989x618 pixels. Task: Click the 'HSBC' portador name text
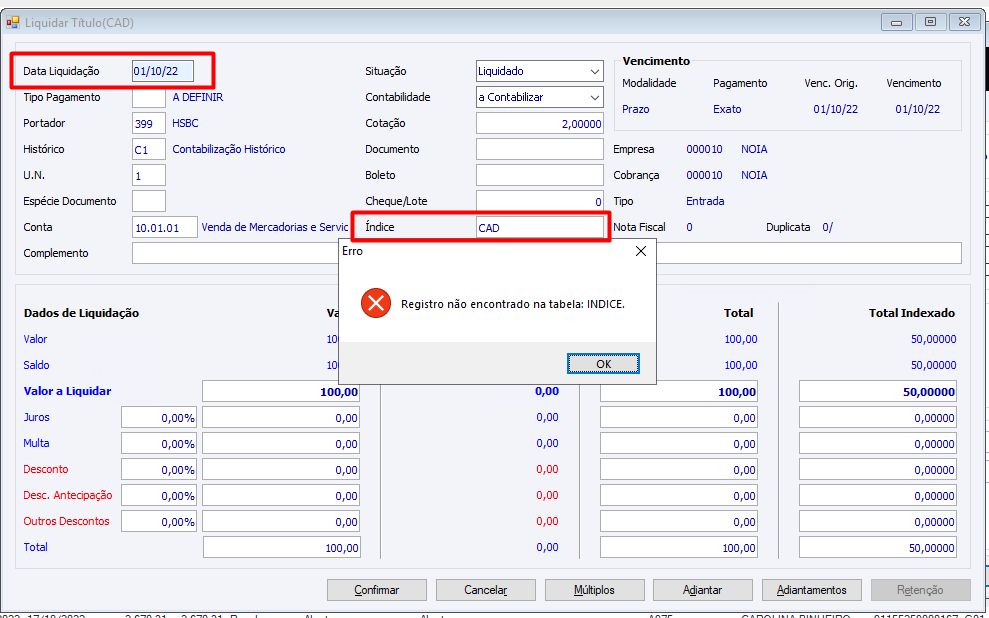185,124
